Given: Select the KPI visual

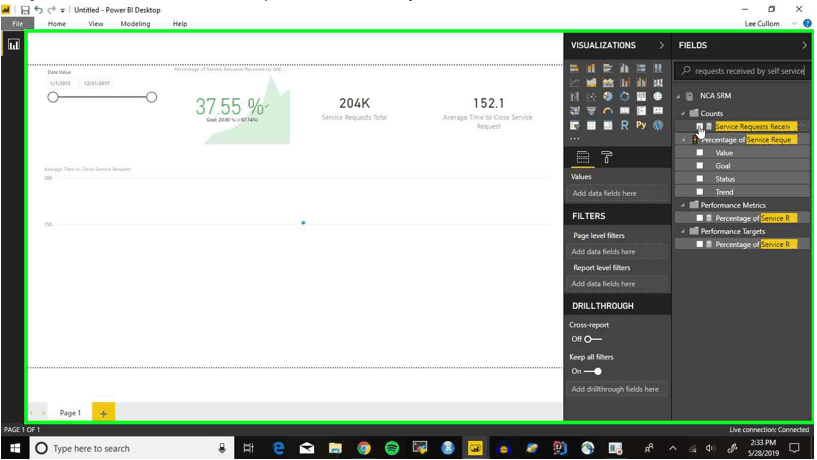Looking at the screenshot, I should coord(658,110).
